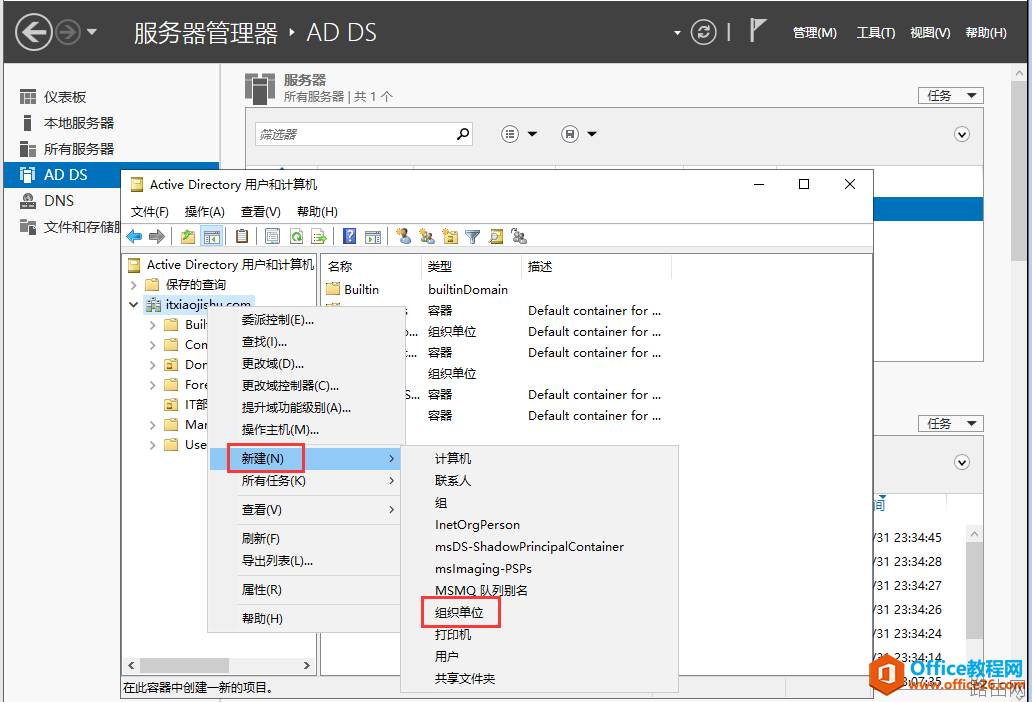This screenshot has width=1032, height=702.
Task: Collapse the servers panel with chevron button
Action: click(962, 134)
